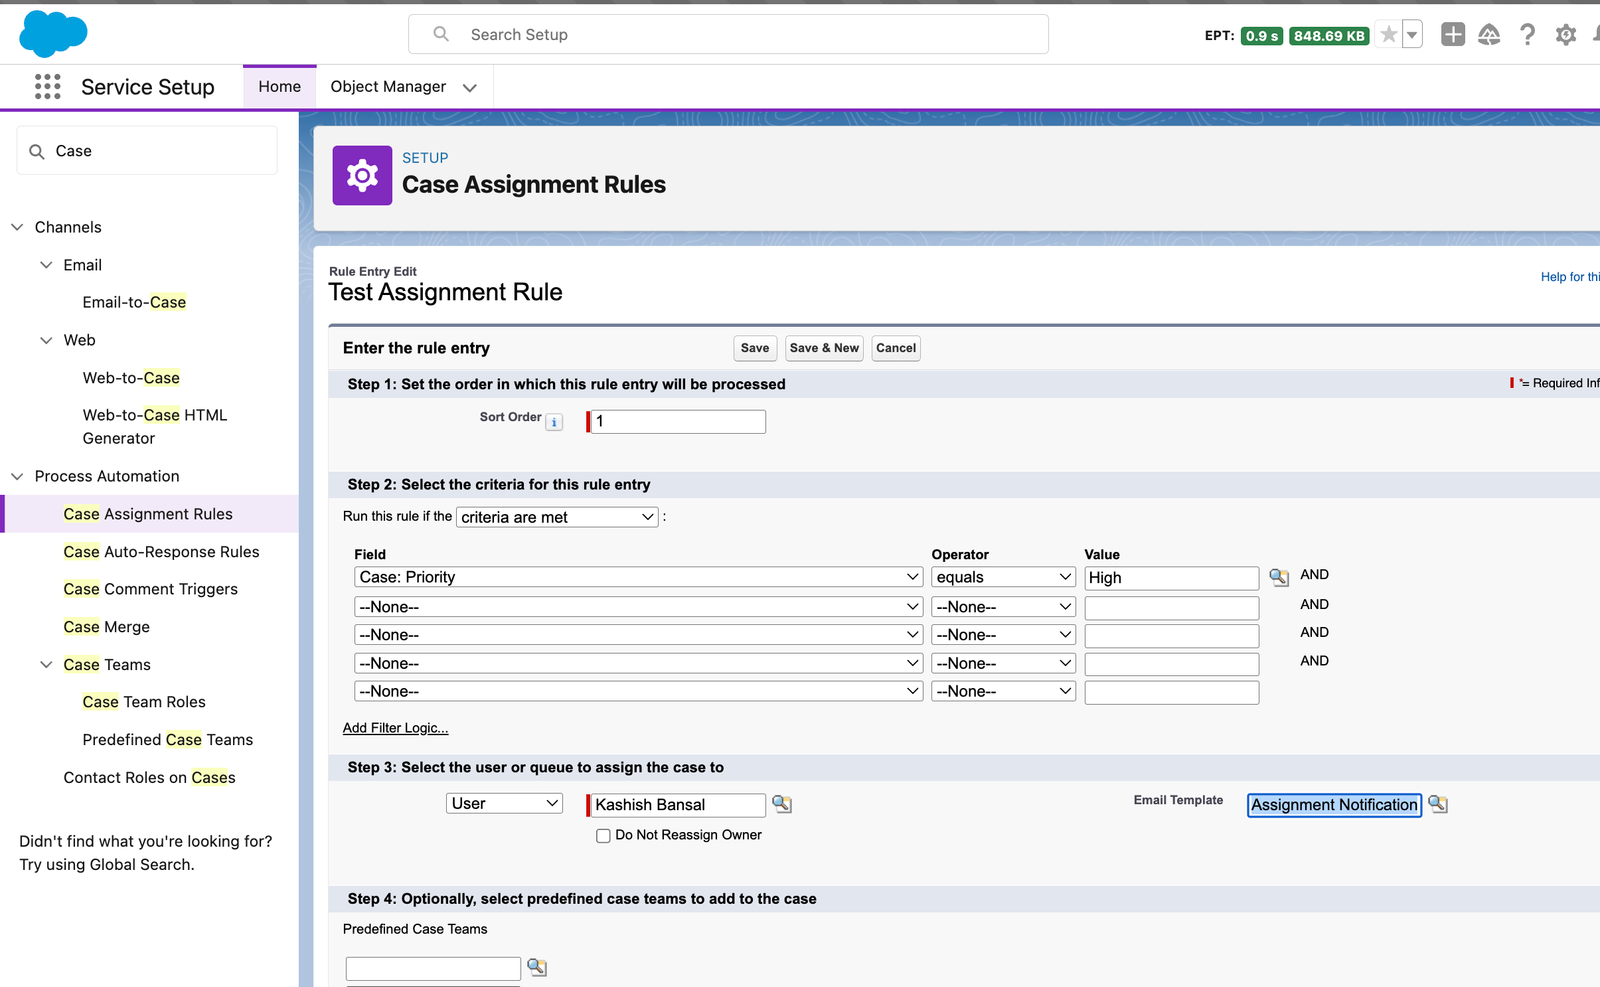Image resolution: width=1600 pixels, height=987 pixels.
Task: Open second row --None-- field dropdown
Action: pos(638,607)
